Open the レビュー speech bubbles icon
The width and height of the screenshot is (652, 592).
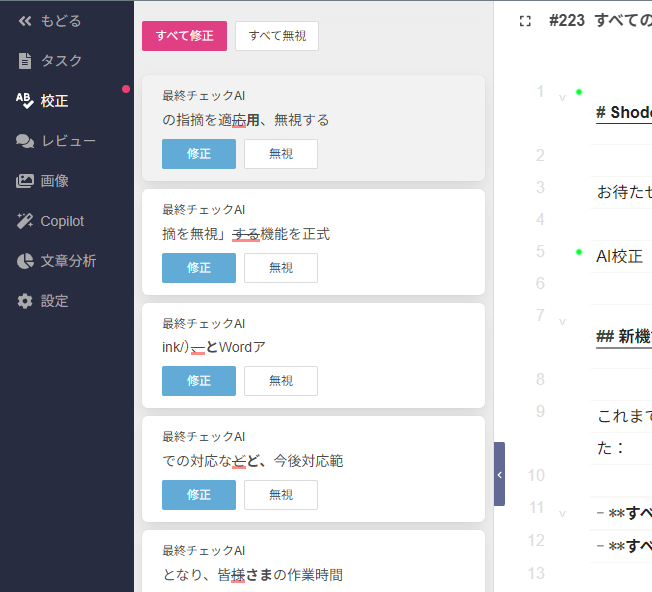tap(25, 141)
